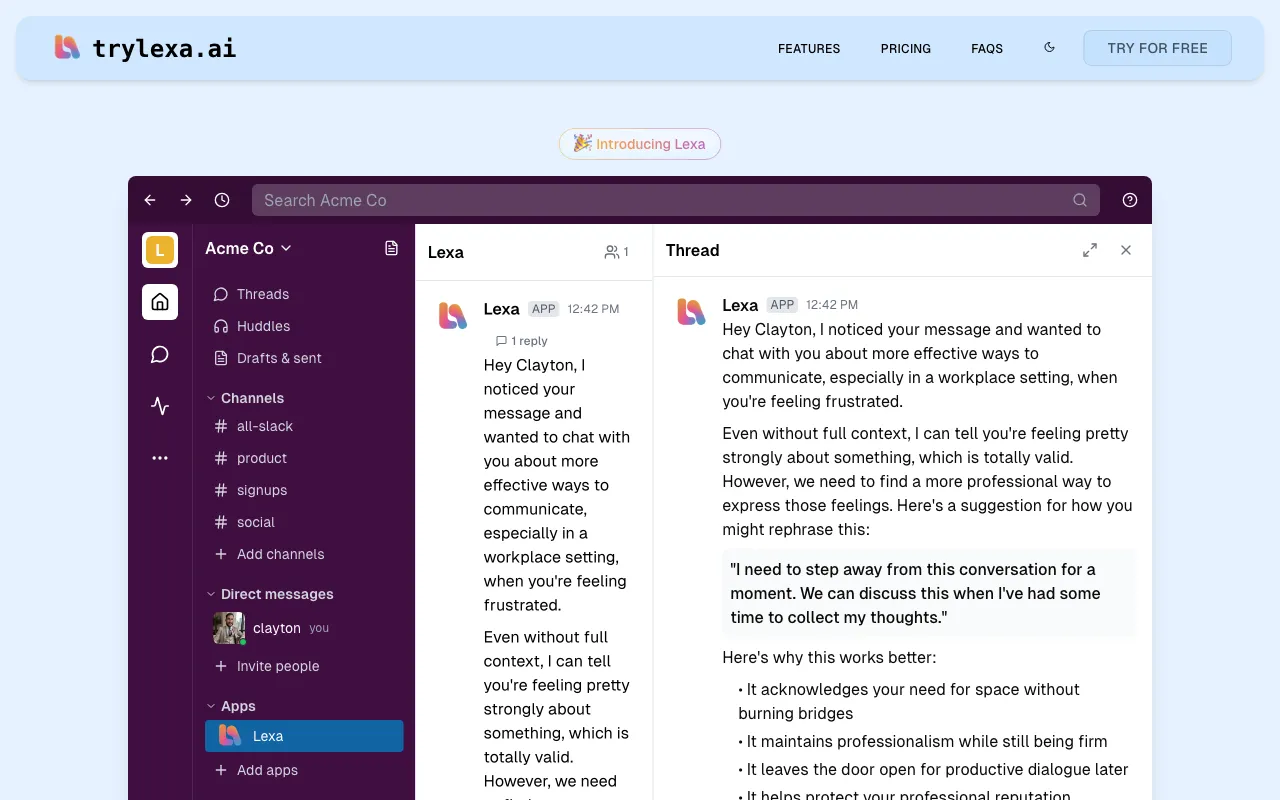Open the Acme Co workspace dropdown
1280x800 pixels.
248,248
